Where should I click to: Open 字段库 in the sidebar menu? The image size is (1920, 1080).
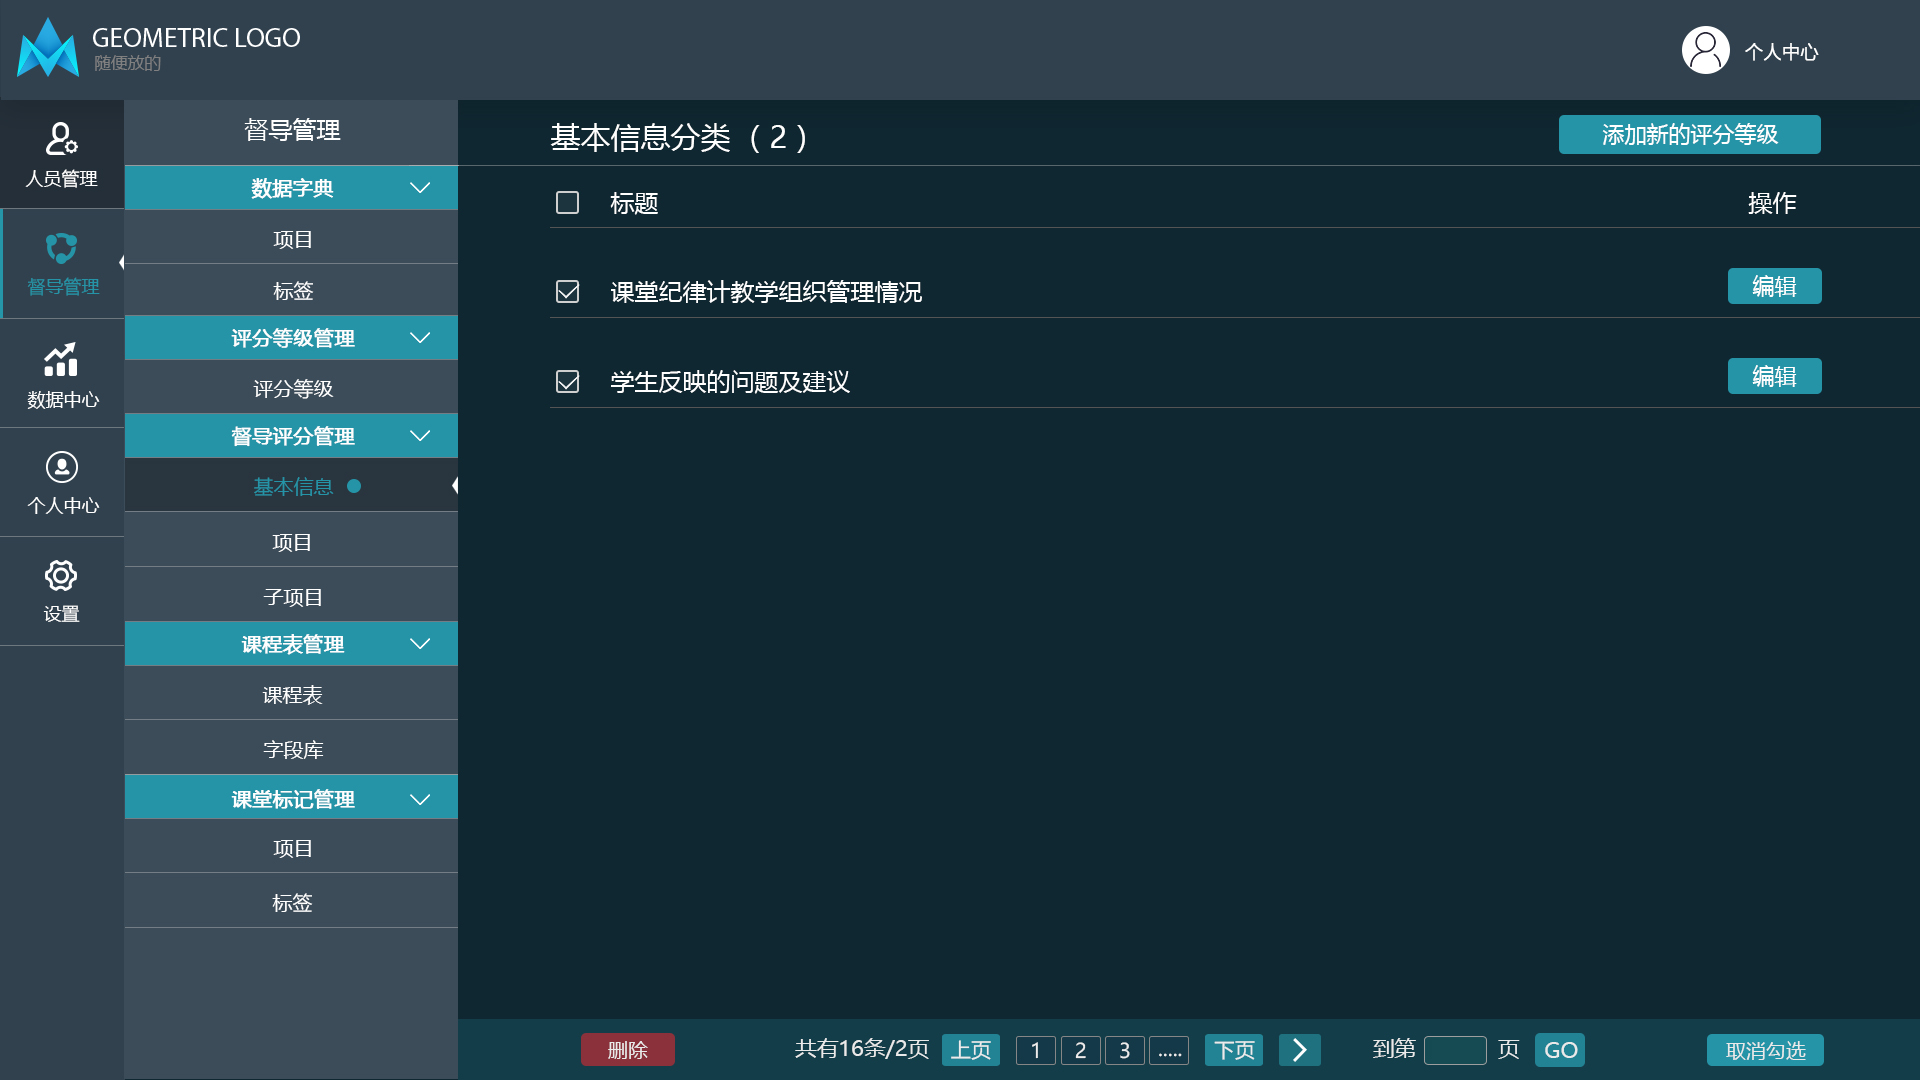tap(292, 748)
